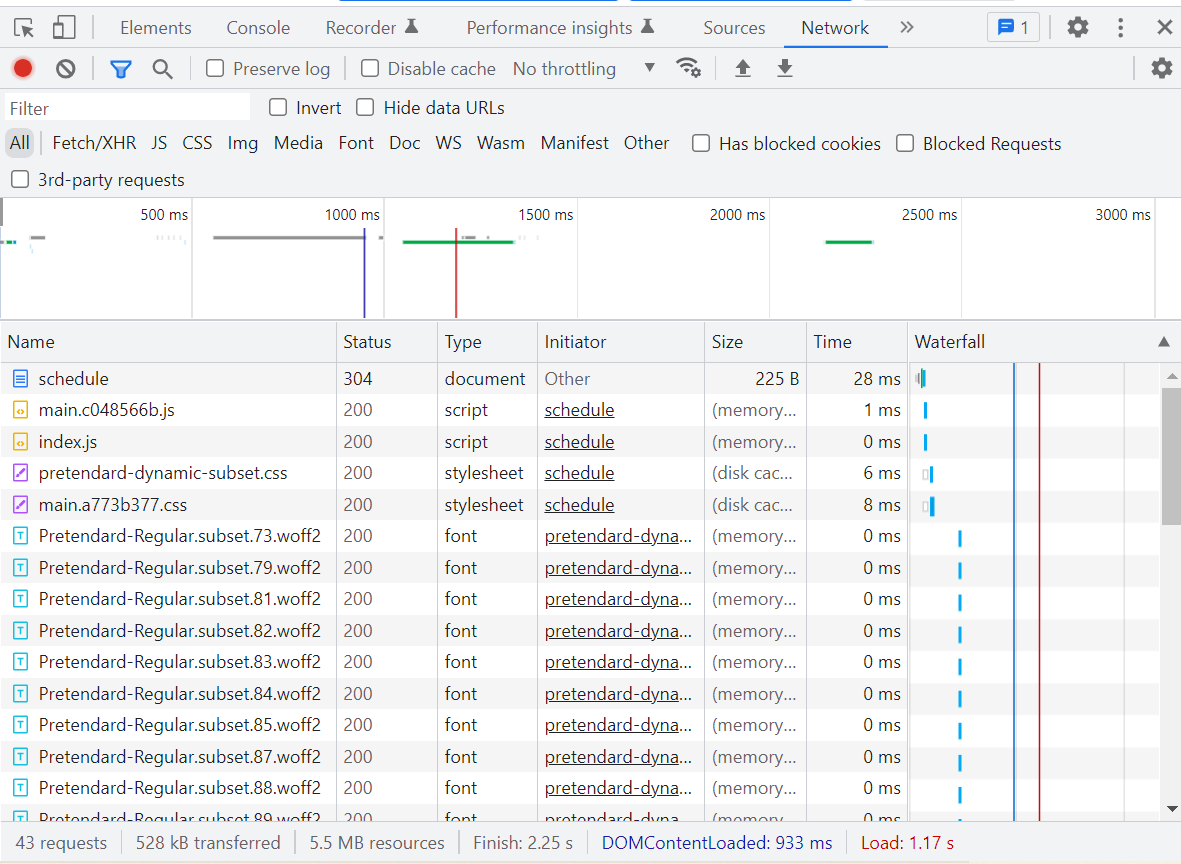Toggle the filter funnel icon
Viewport: 1181px width, 864px height.
tap(121, 69)
